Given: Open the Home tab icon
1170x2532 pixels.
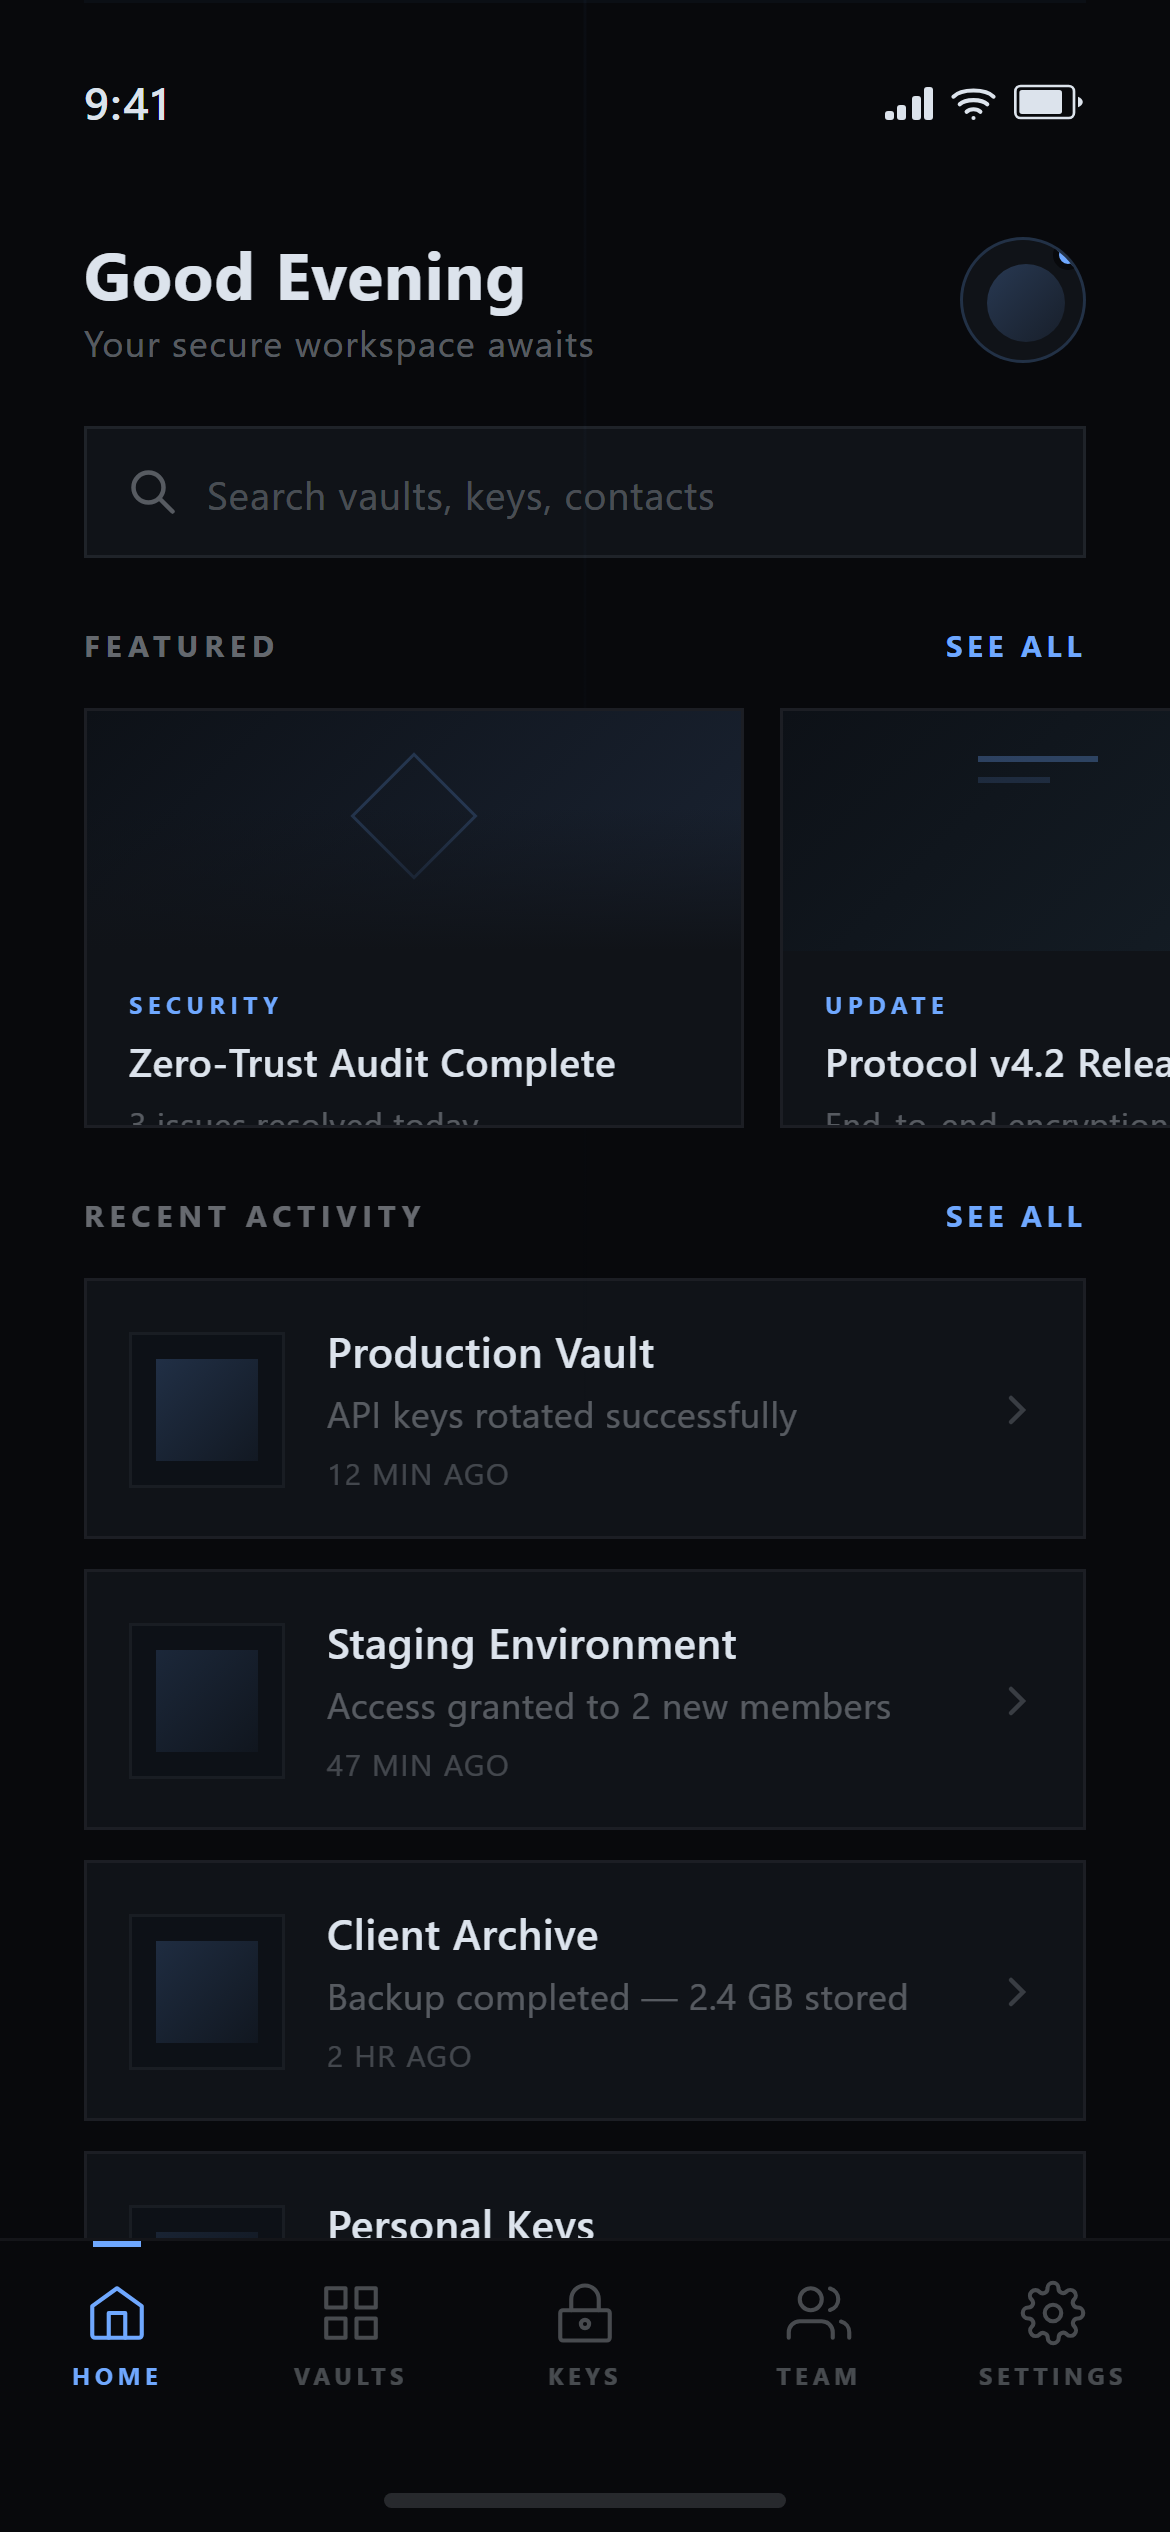Looking at the screenshot, I should (x=117, y=2313).
